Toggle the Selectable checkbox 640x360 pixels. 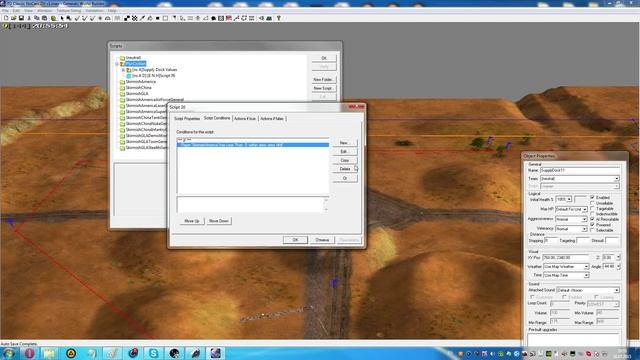592,230
